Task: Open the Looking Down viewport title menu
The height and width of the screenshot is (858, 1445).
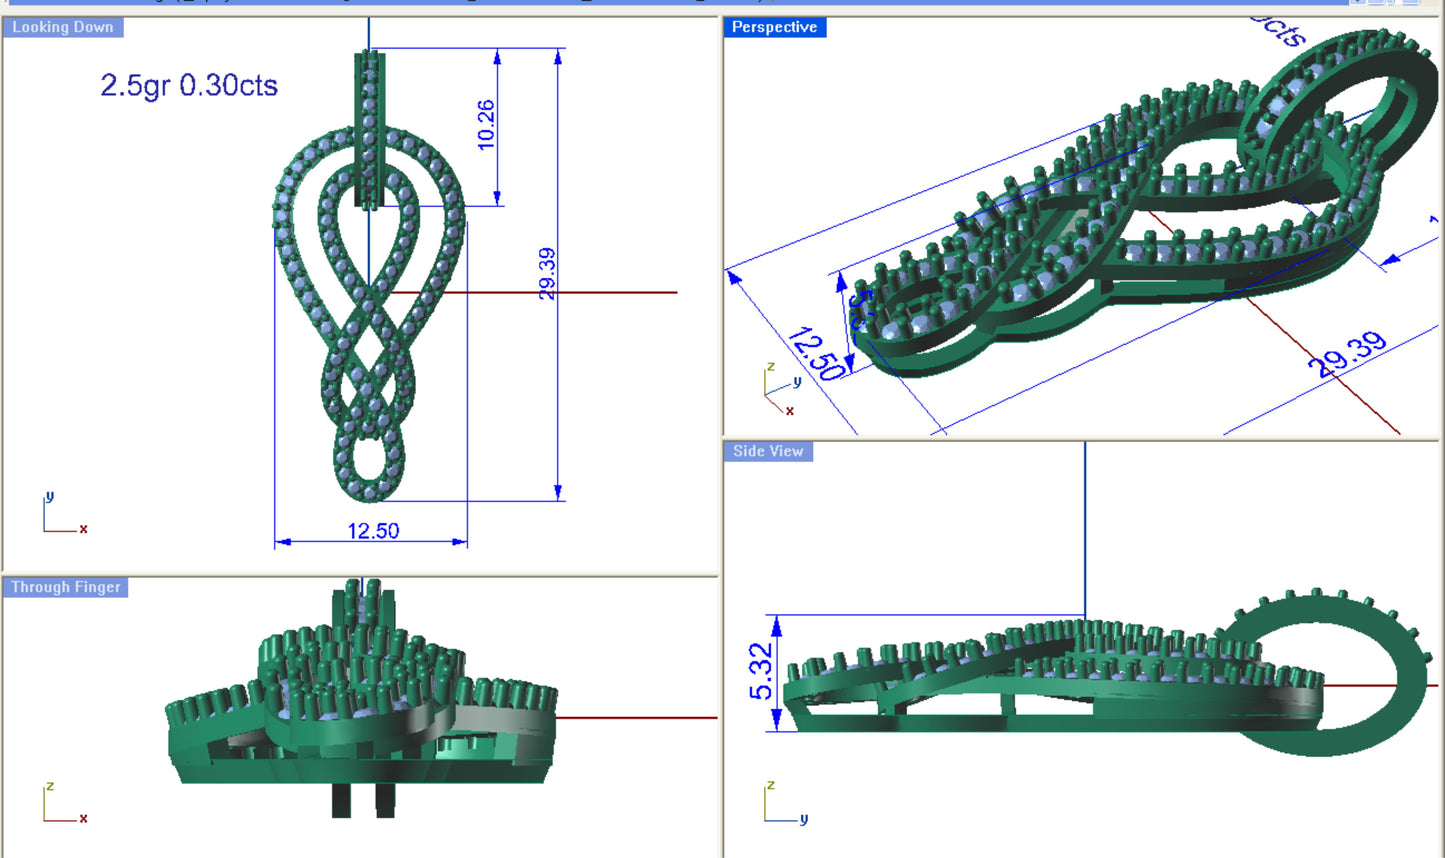Action: [62, 27]
